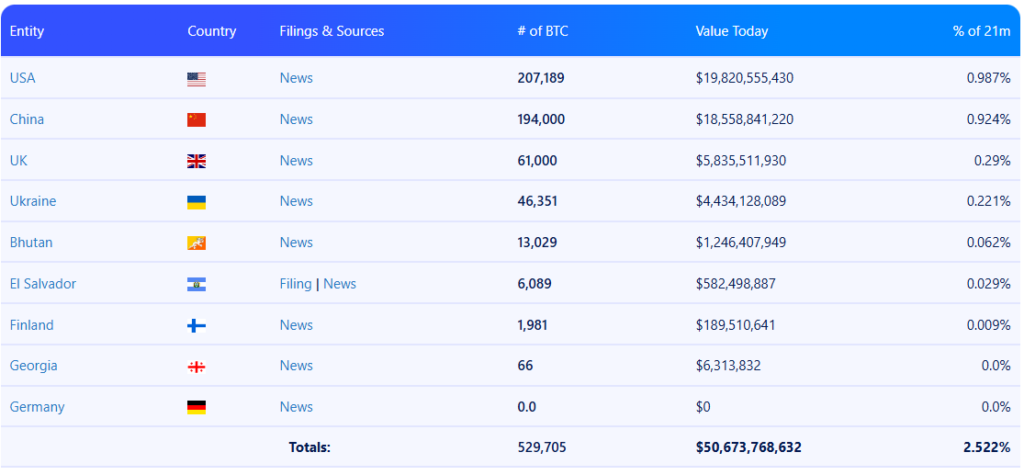Open the Bhutan entity link
Screen dimensions: 1024x475
click(31, 242)
